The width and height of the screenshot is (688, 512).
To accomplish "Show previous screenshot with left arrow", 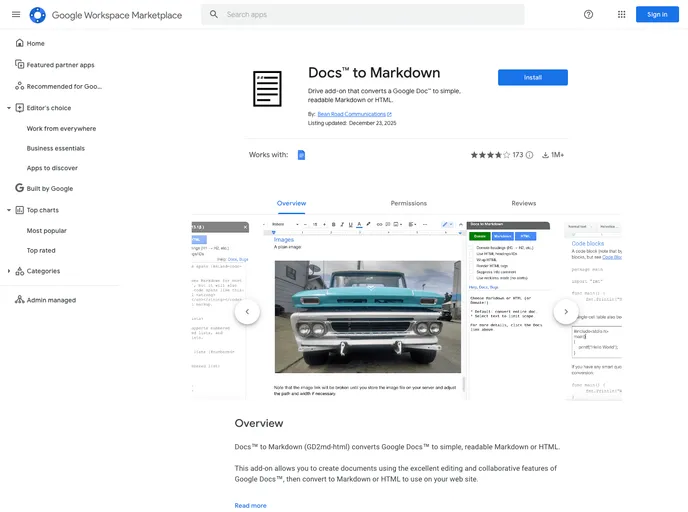I will (247, 312).
